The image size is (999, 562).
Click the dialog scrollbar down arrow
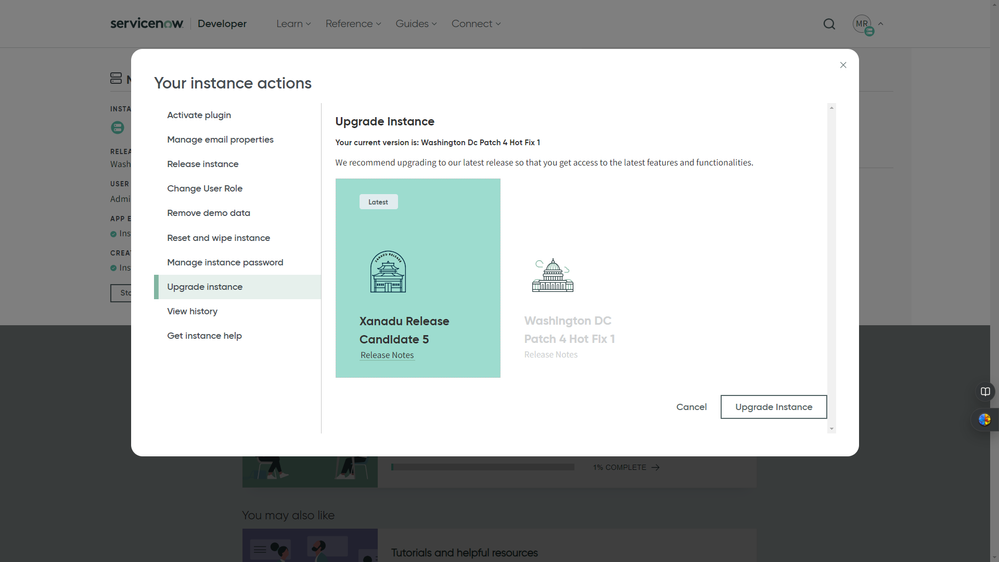[831, 429]
